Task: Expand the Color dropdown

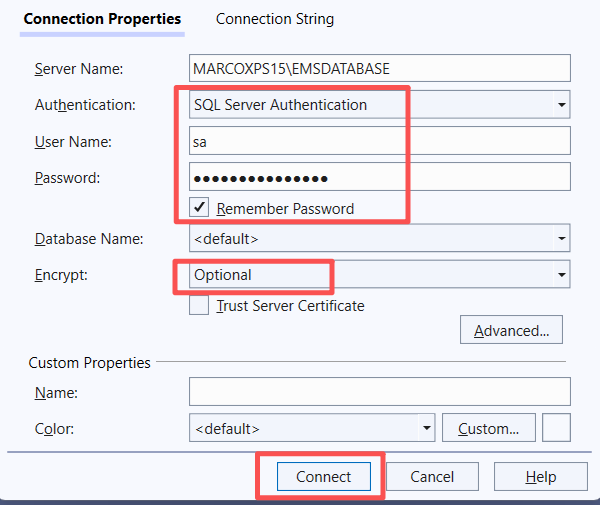Action: pyautogui.click(x=312, y=428)
